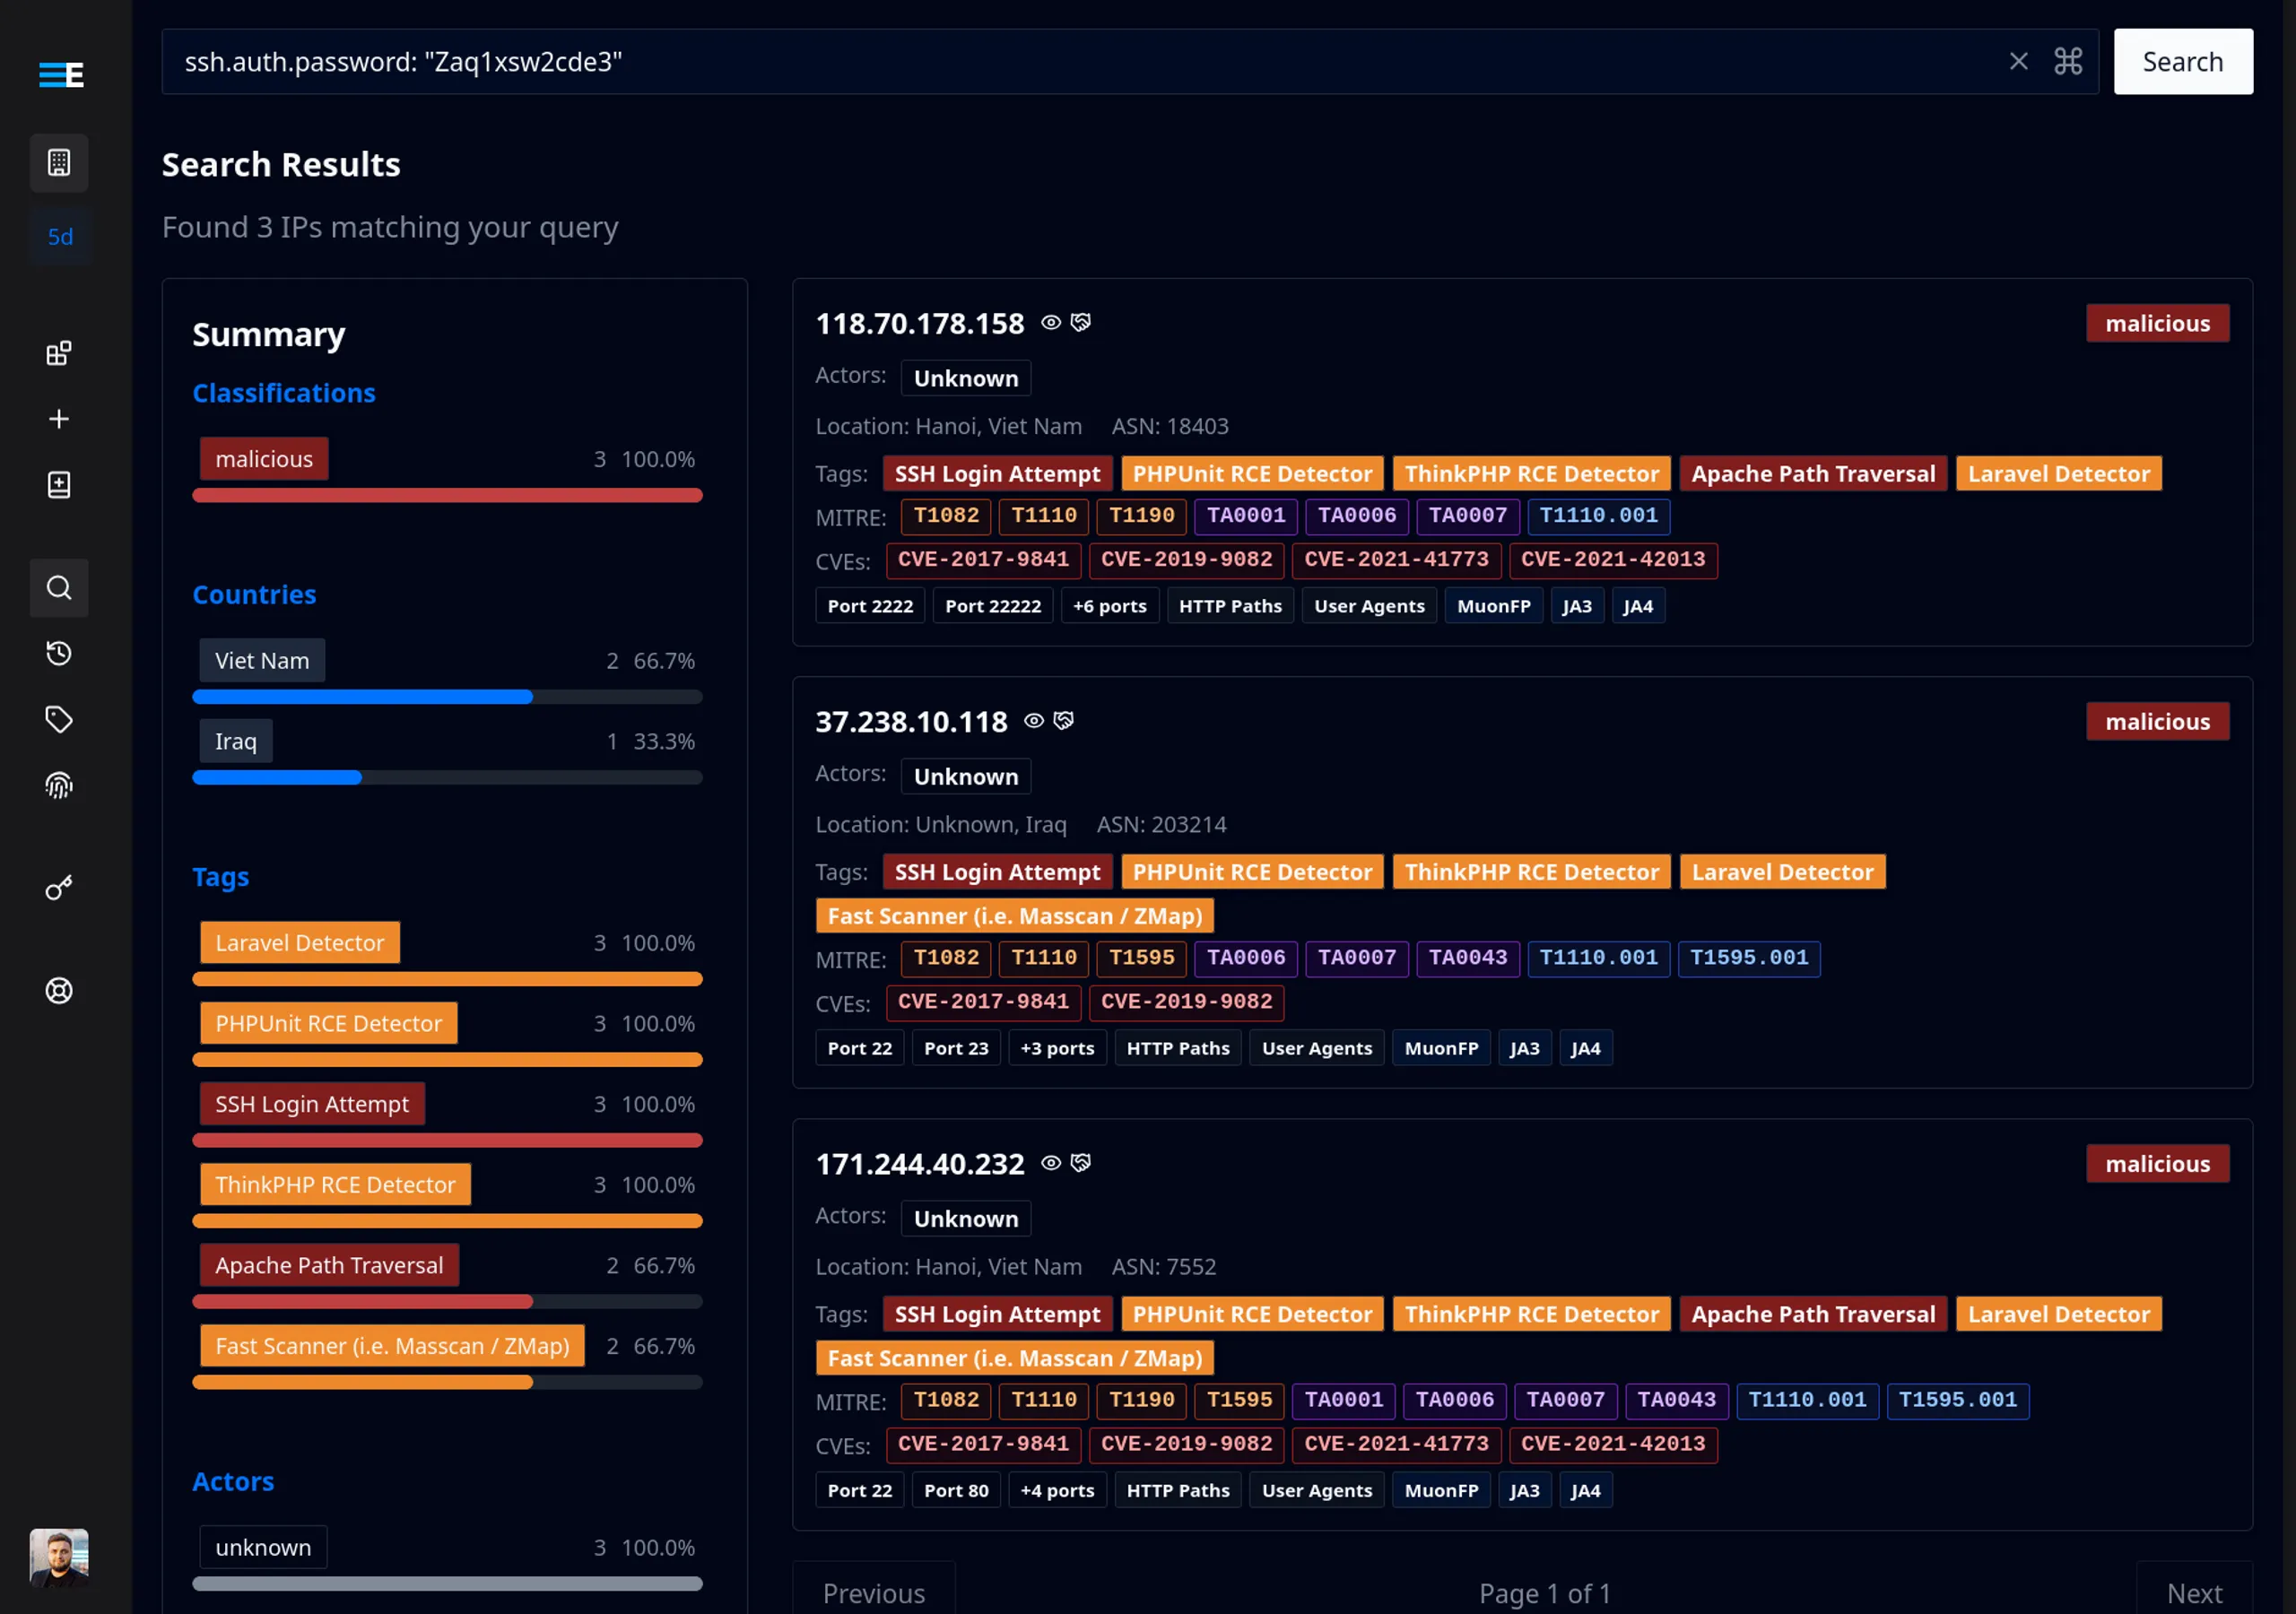Toggle the eye icon next to 171.244.40.232

[1050, 1163]
